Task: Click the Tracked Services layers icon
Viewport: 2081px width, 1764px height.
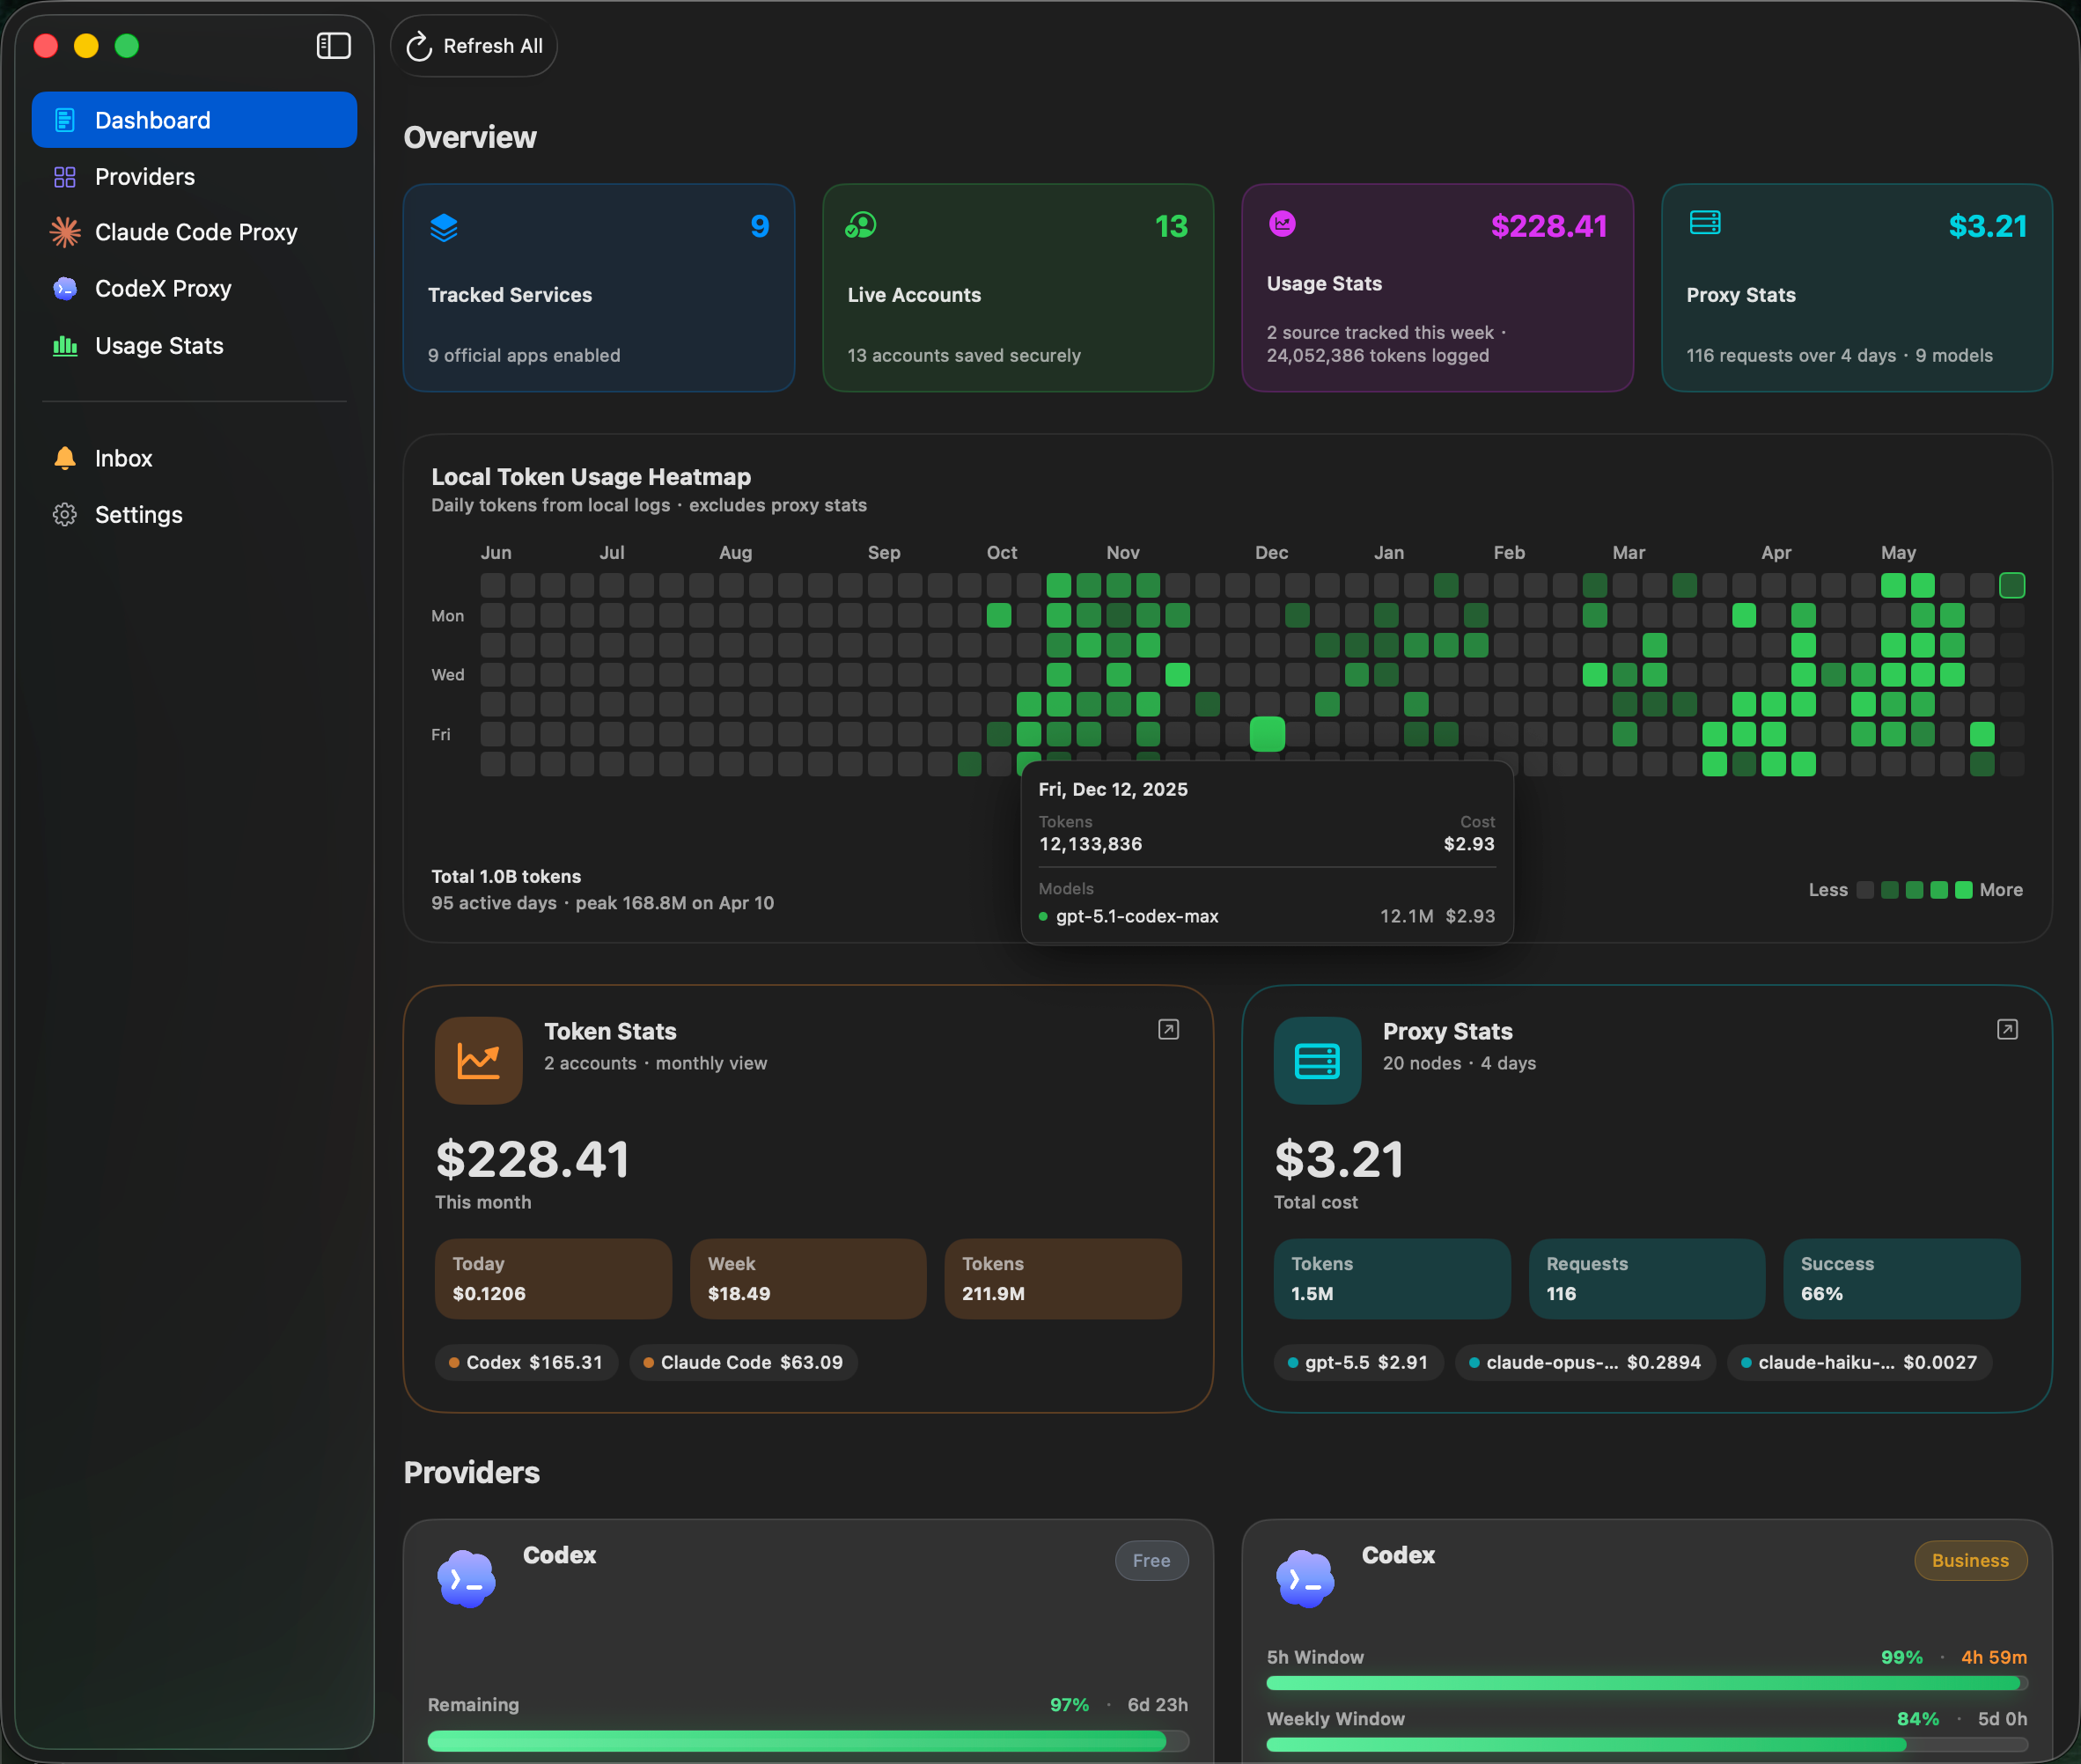Action: (444, 228)
